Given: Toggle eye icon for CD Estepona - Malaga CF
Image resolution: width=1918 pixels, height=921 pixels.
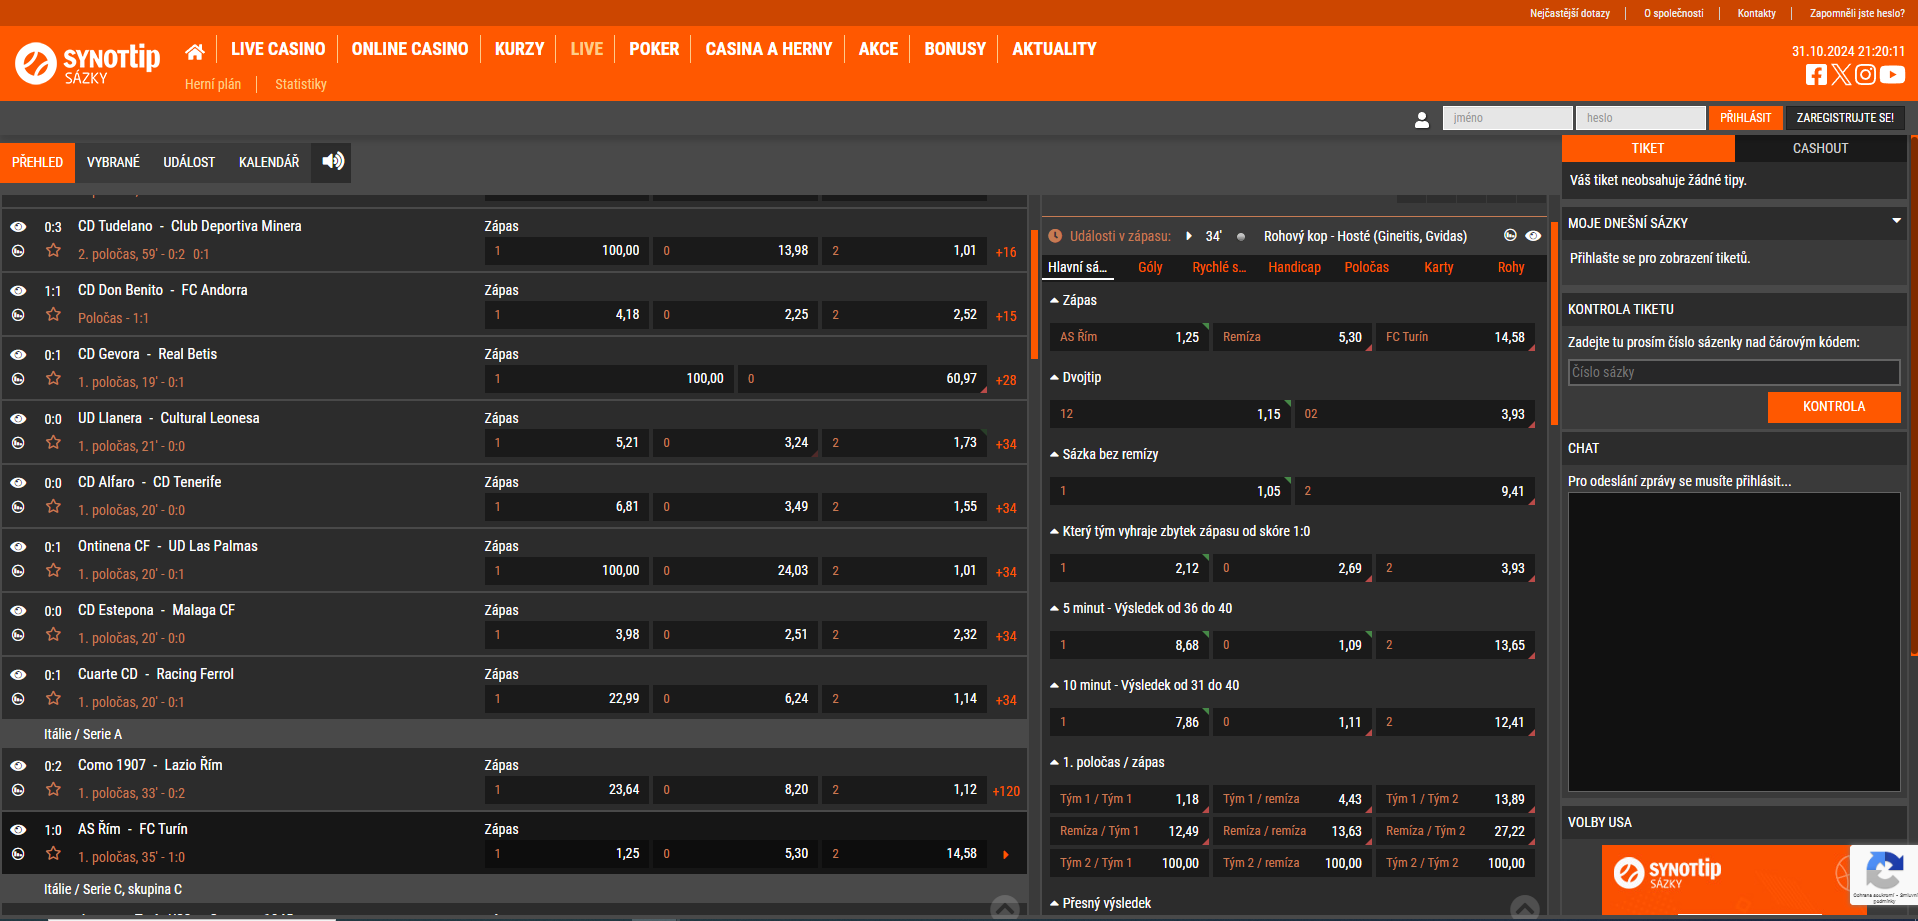Looking at the screenshot, I should tap(18, 611).
